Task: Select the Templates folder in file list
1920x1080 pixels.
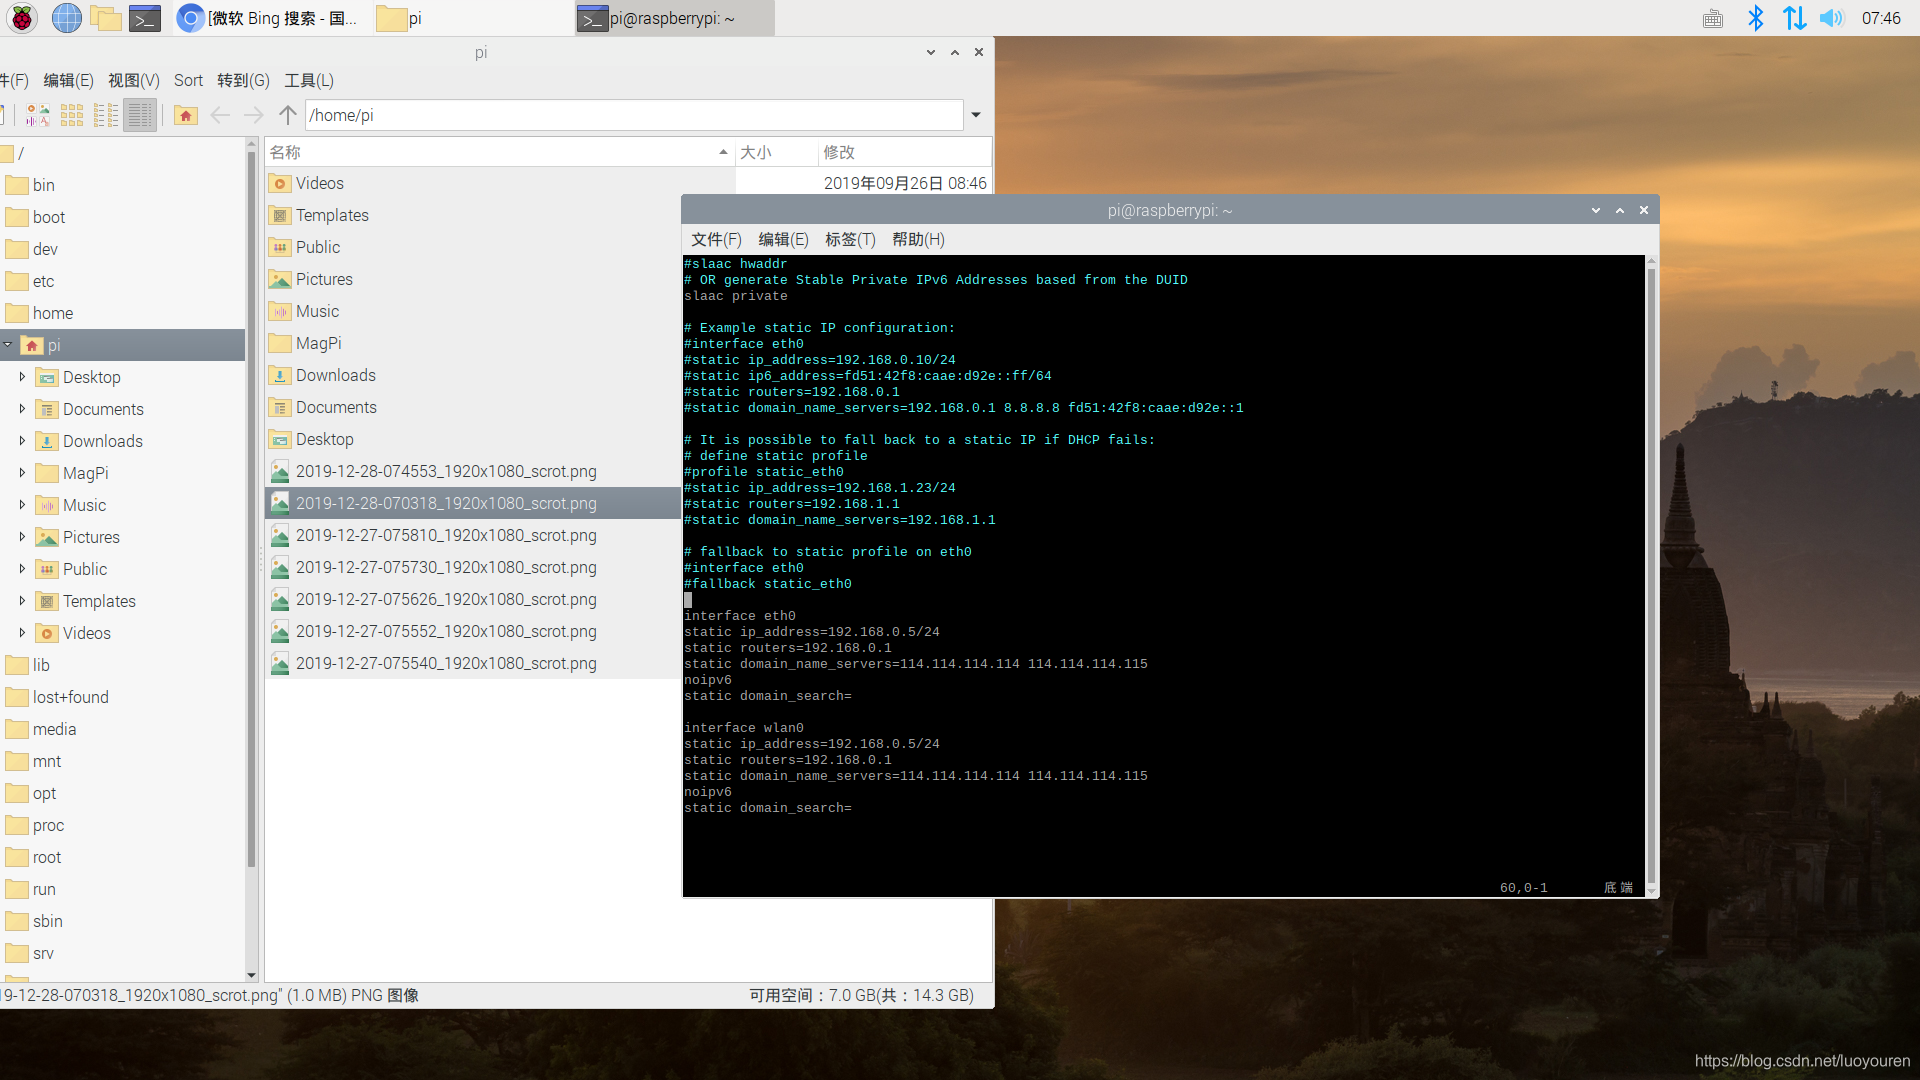Action: [332, 215]
